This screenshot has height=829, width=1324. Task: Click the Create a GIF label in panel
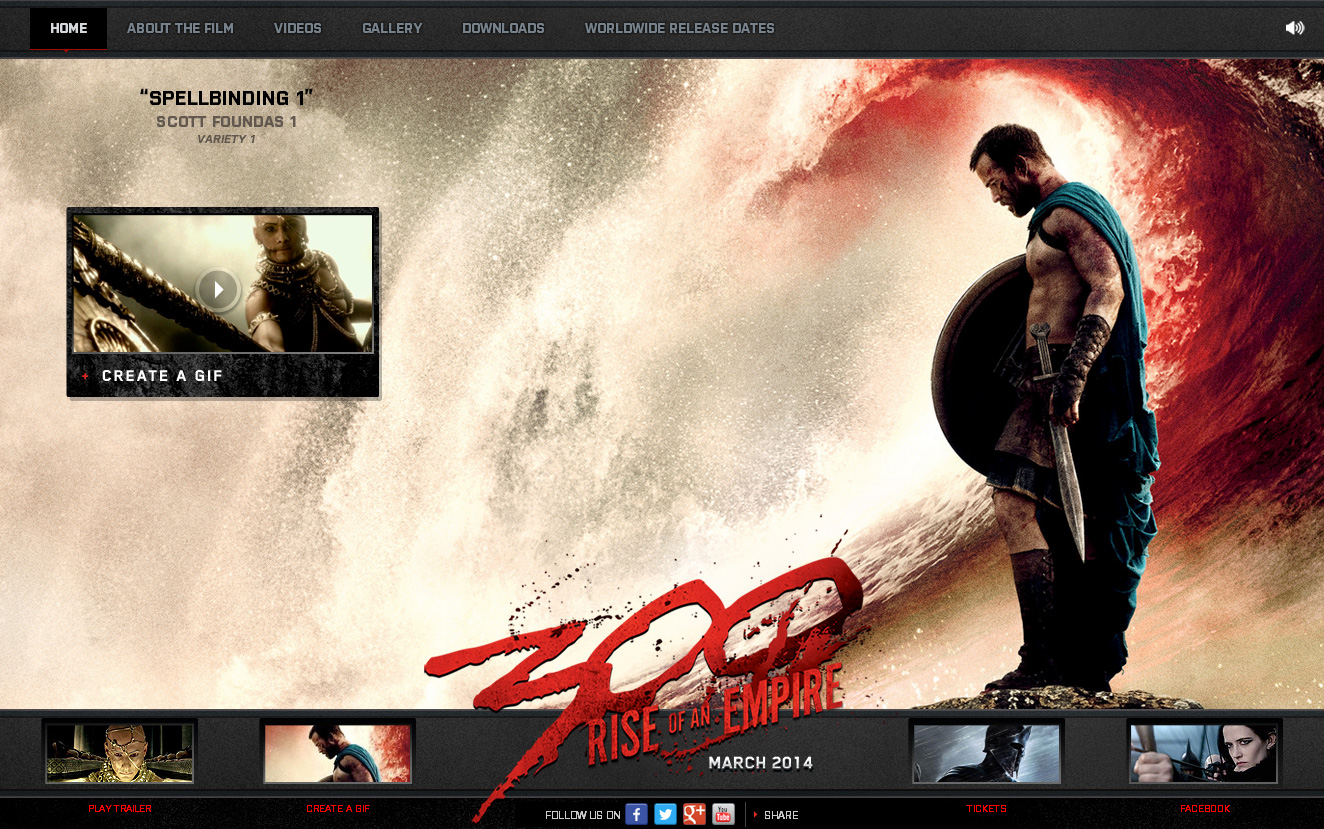(x=162, y=376)
